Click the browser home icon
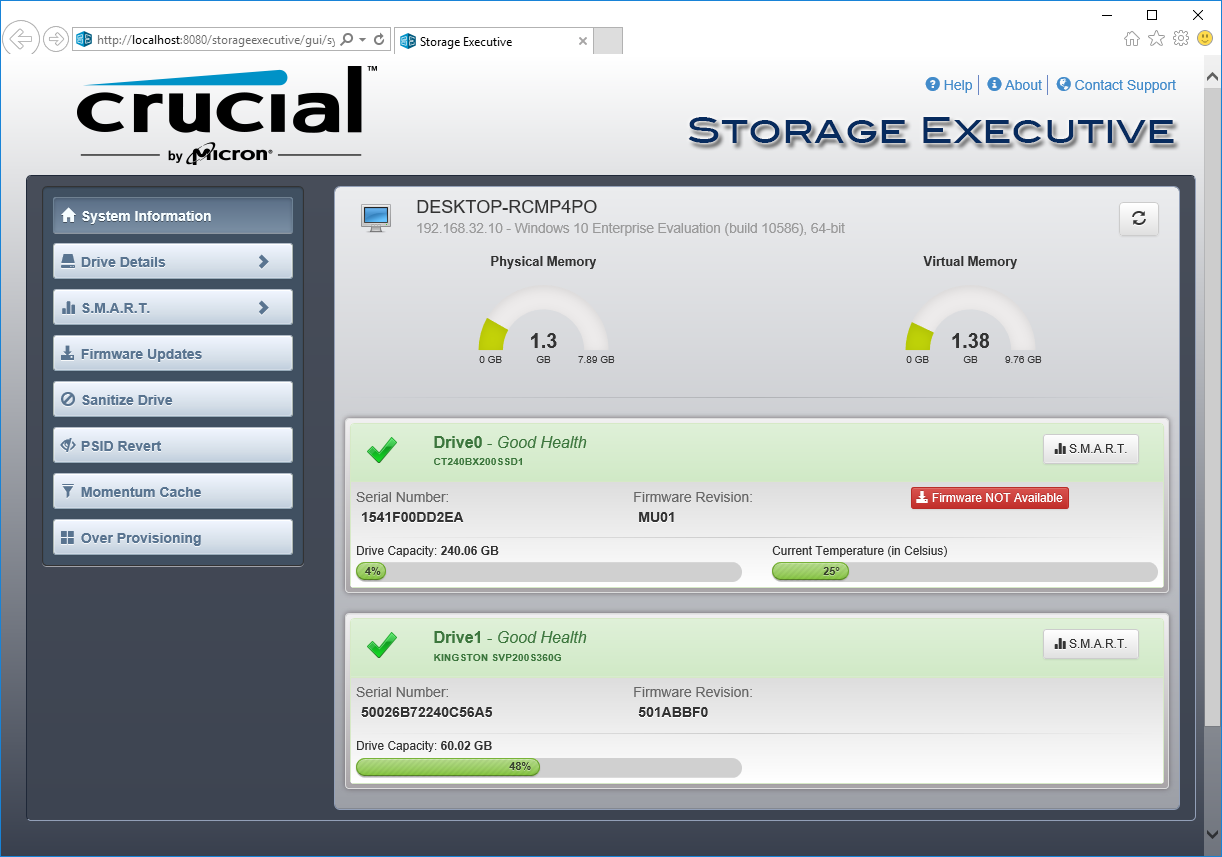 [1132, 38]
